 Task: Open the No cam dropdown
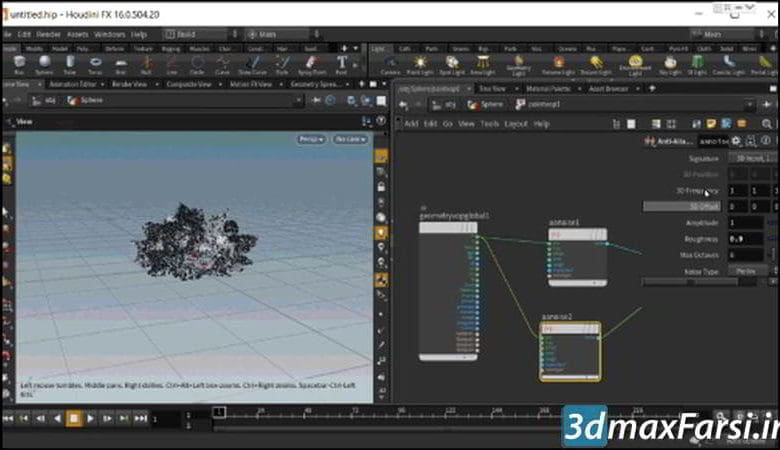[x=350, y=139]
